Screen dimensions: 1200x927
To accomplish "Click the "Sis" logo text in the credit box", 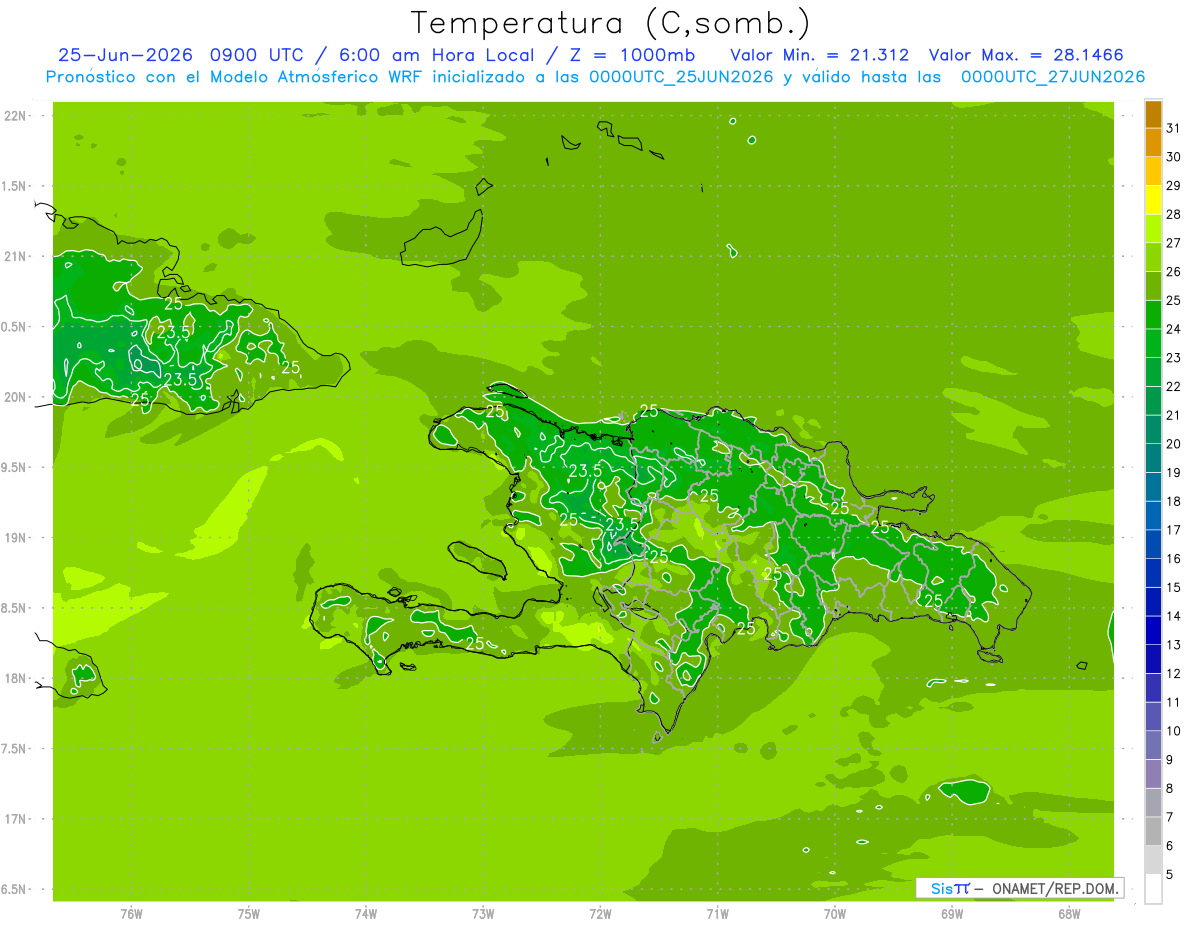I will coord(940,888).
